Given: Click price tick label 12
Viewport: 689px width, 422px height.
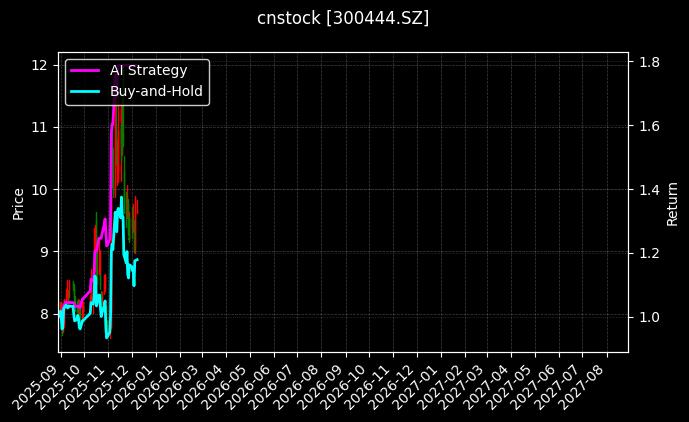Looking at the screenshot, I should pyautogui.click(x=39, y=65).
